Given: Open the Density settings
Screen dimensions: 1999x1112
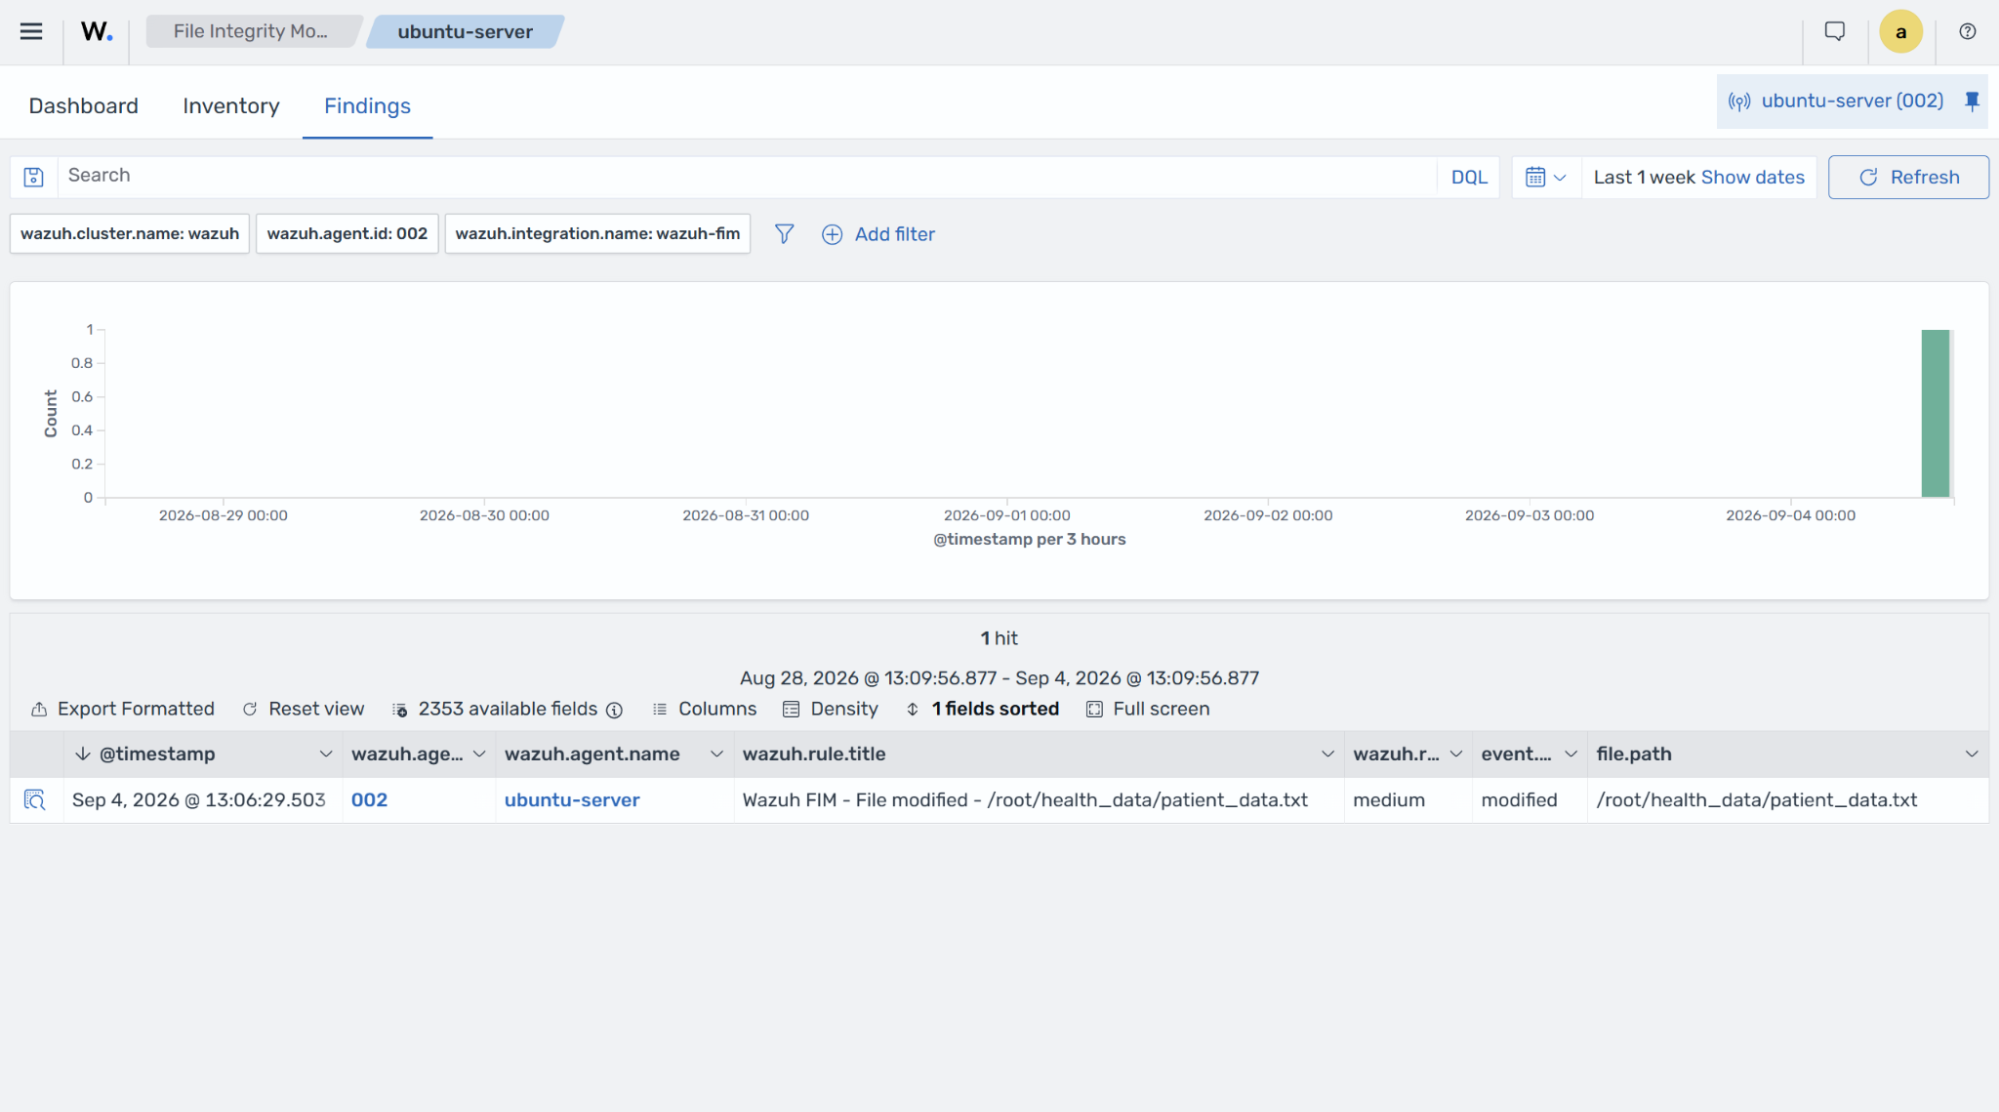Looking at the screenshot, I should coord(830,709).
